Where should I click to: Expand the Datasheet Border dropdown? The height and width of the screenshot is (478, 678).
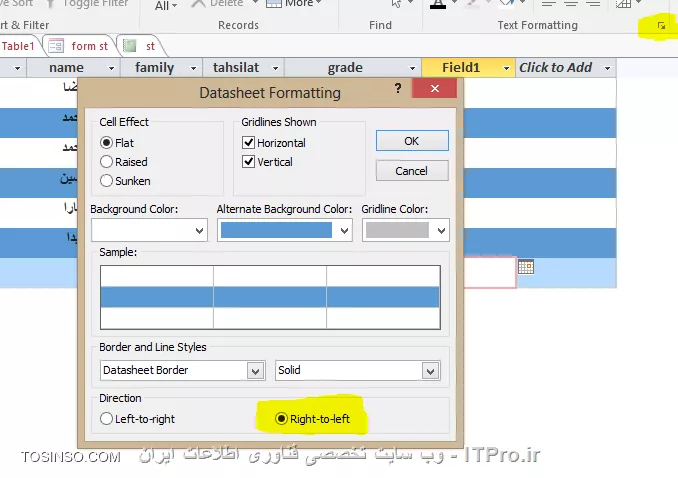click(255, 371)
